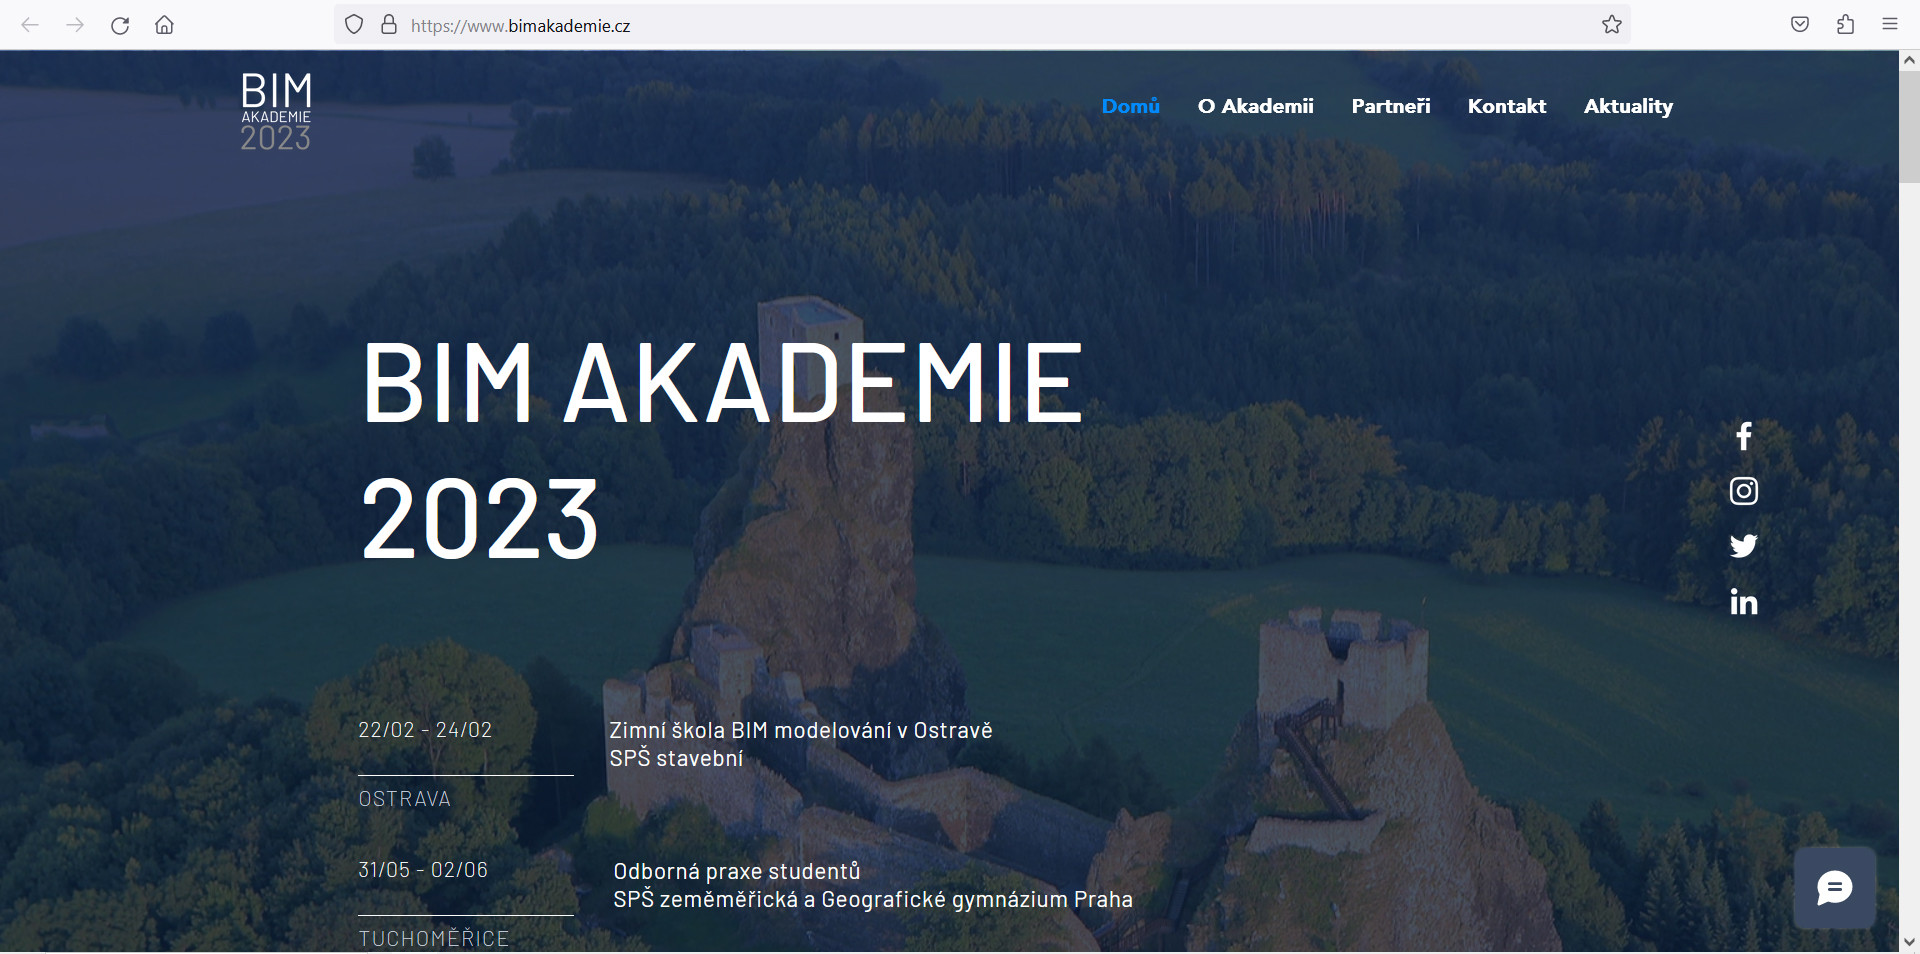Open the Twitter bird icon
Viewport: 1920px width, 954px height.
1743,546
